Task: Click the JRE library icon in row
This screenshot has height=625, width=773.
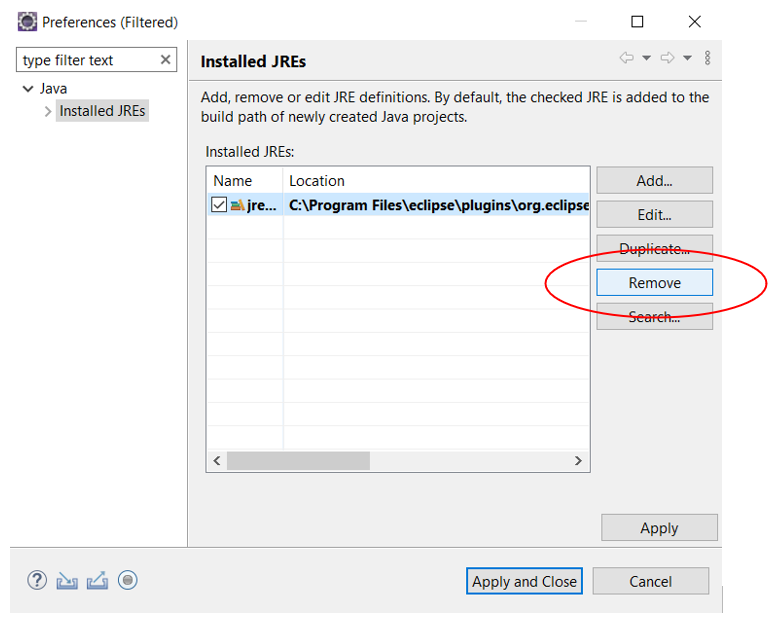Action: pos(238,205)
